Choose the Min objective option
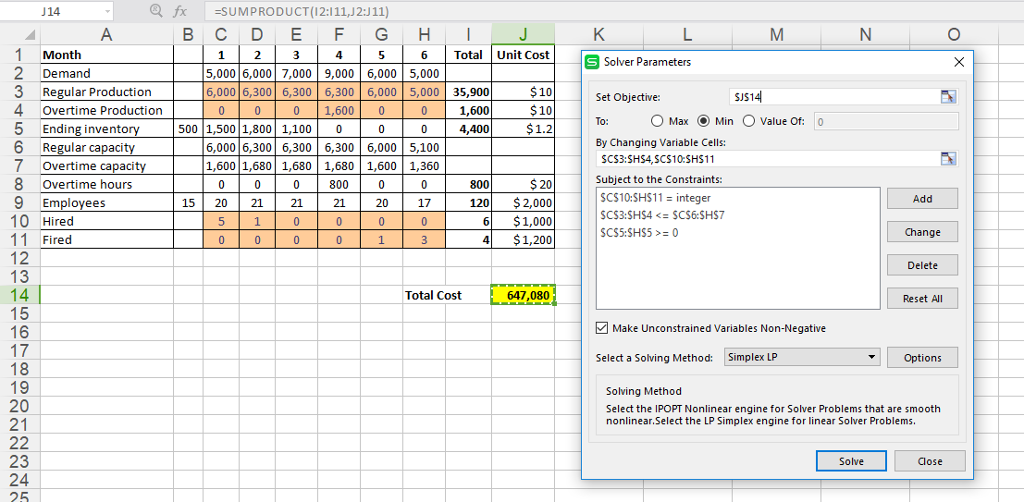The width and height of the screenshot is (1024, 502). coord(703,121)
